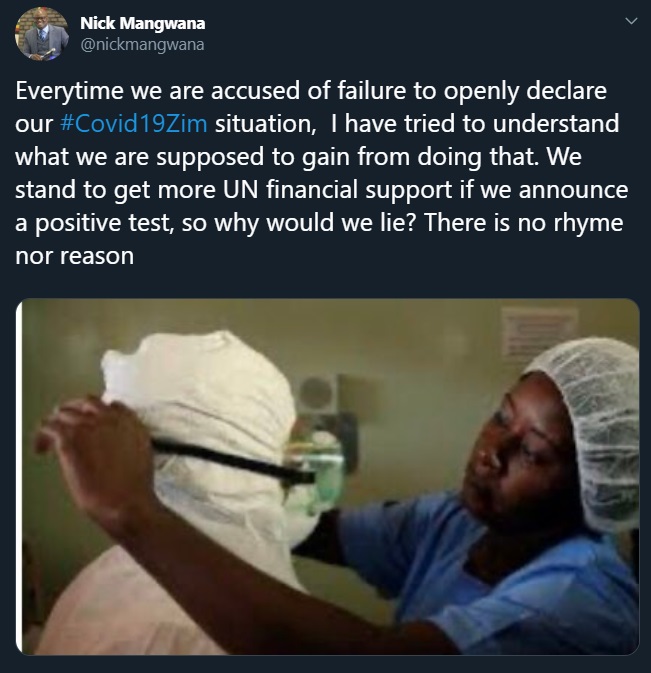Show more actions via the caret icon

(631, 21)
